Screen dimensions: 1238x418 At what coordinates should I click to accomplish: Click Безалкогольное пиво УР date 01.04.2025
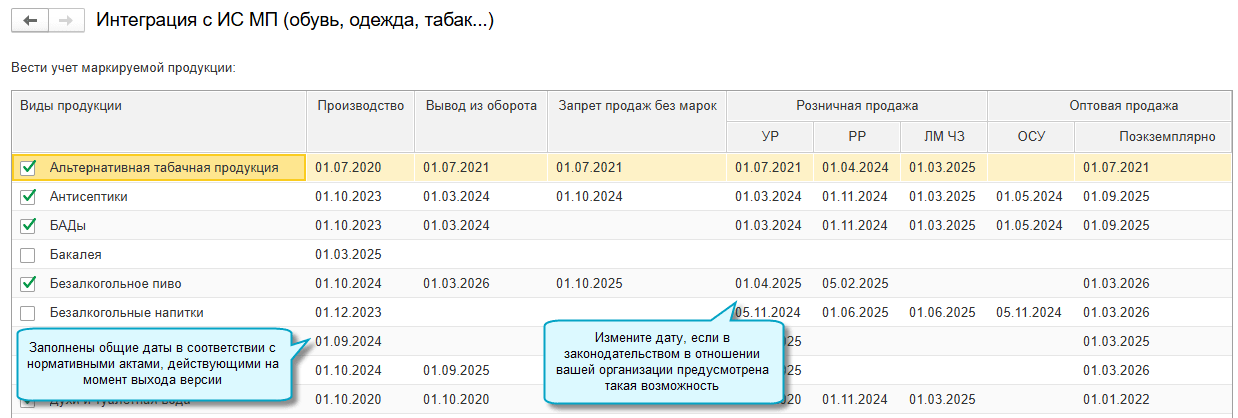point(768,284)
